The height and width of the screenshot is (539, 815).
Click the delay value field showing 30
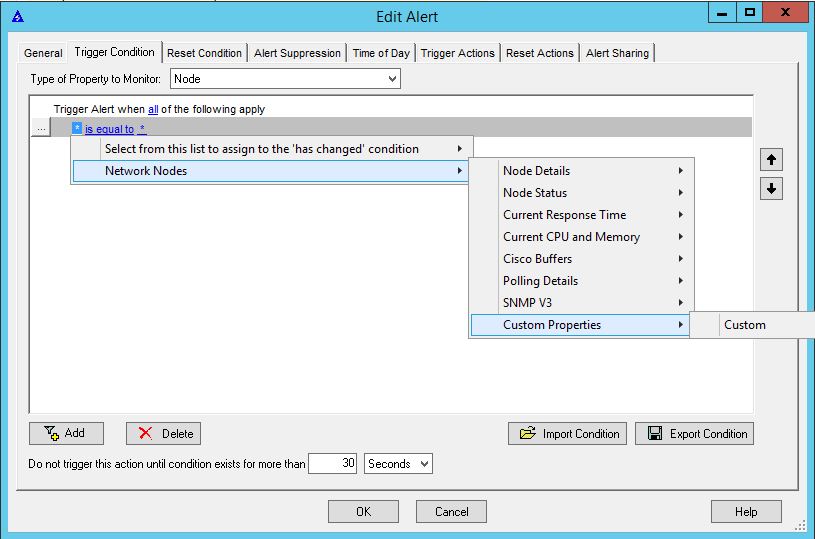333,464
